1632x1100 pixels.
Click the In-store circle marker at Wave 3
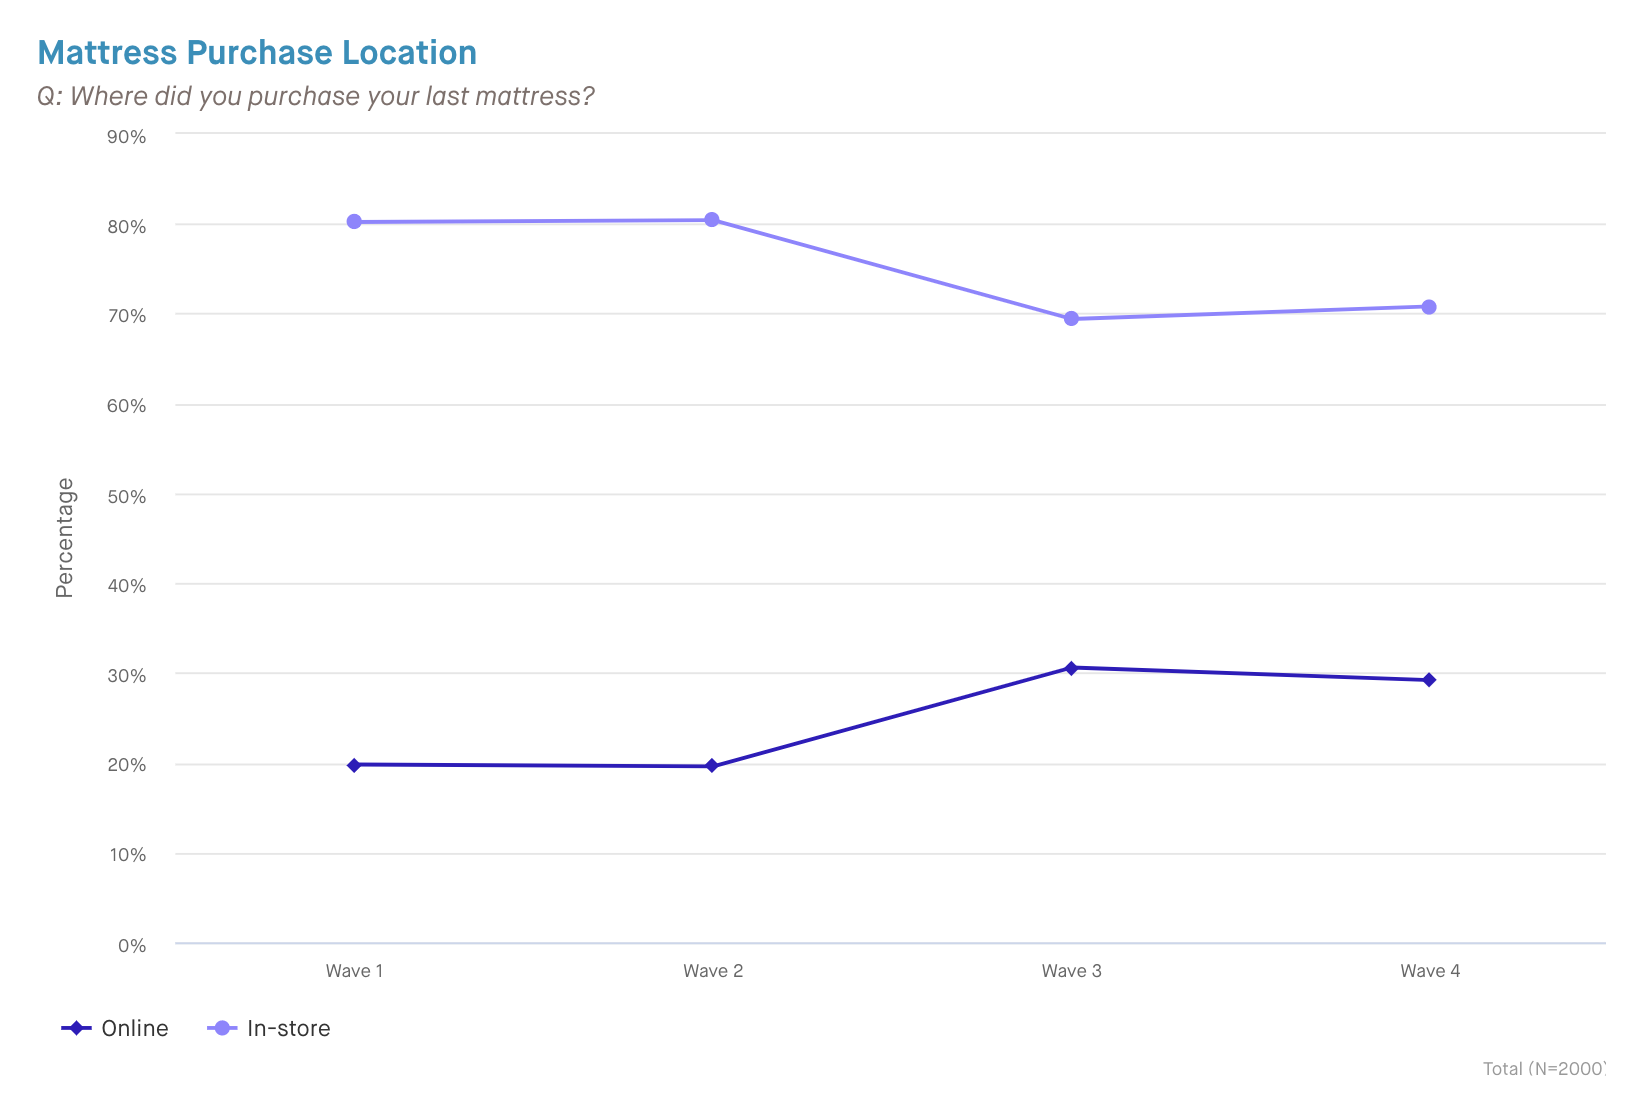[1071, 319]
